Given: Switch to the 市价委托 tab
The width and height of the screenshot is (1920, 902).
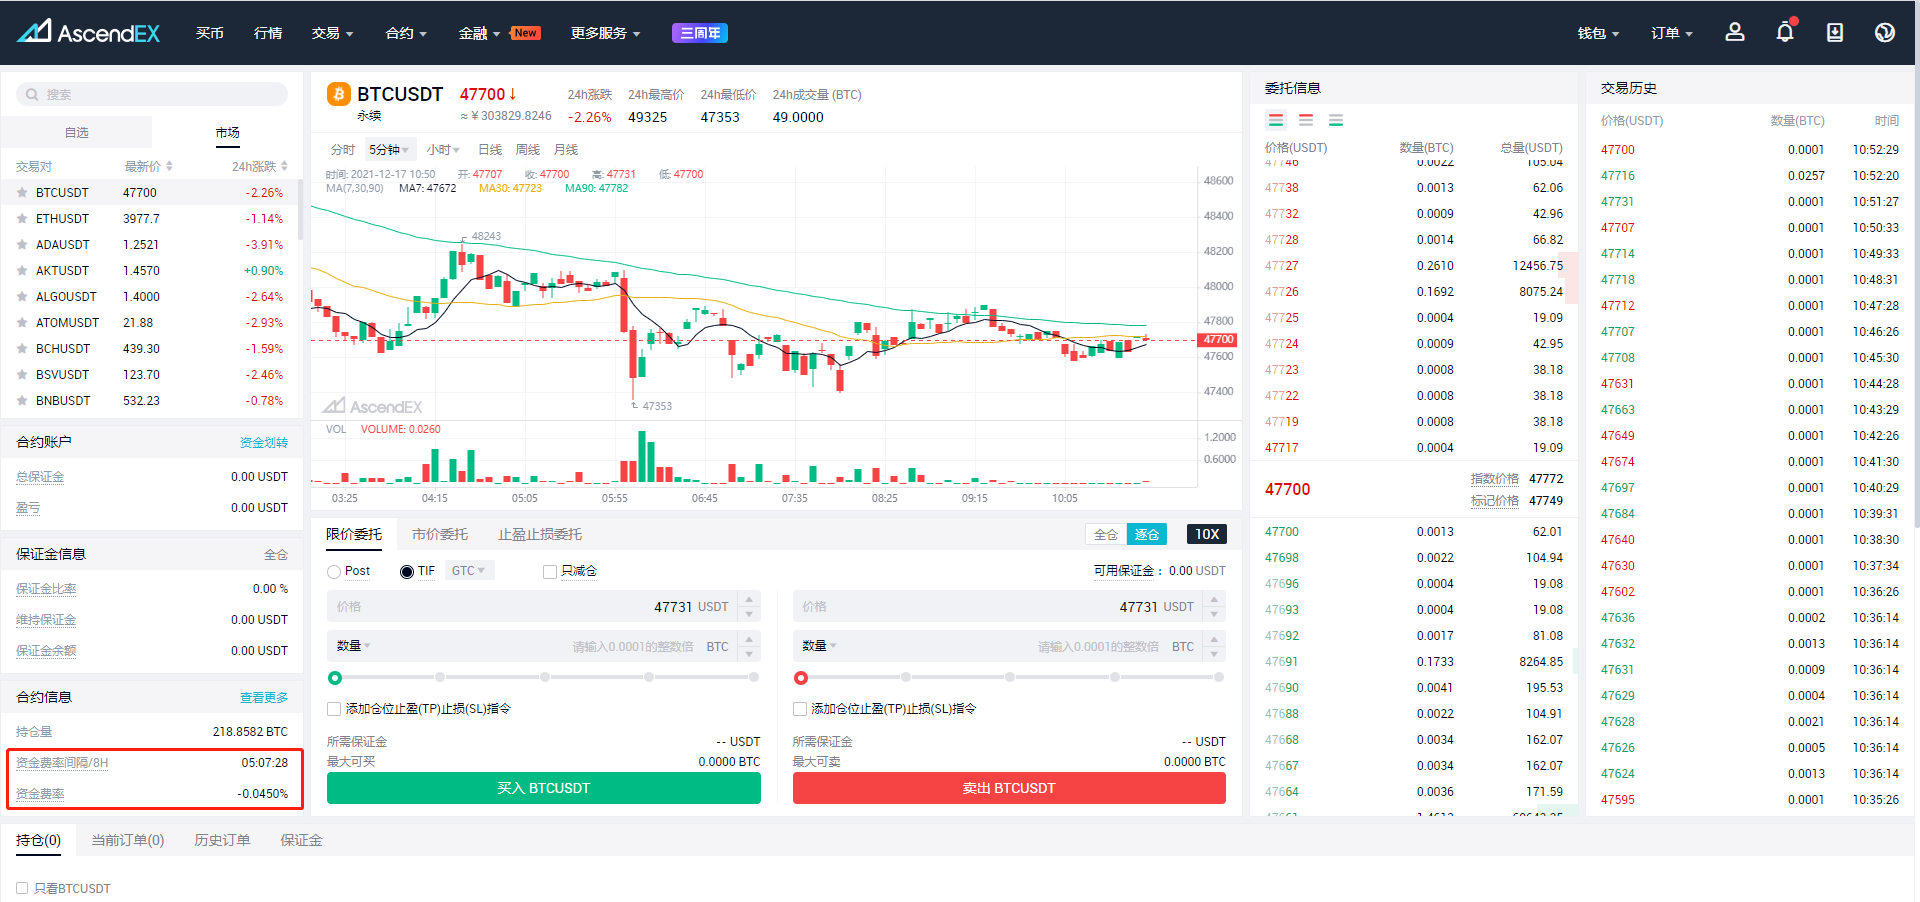Looking at the screenshot, I should (440, 534).
